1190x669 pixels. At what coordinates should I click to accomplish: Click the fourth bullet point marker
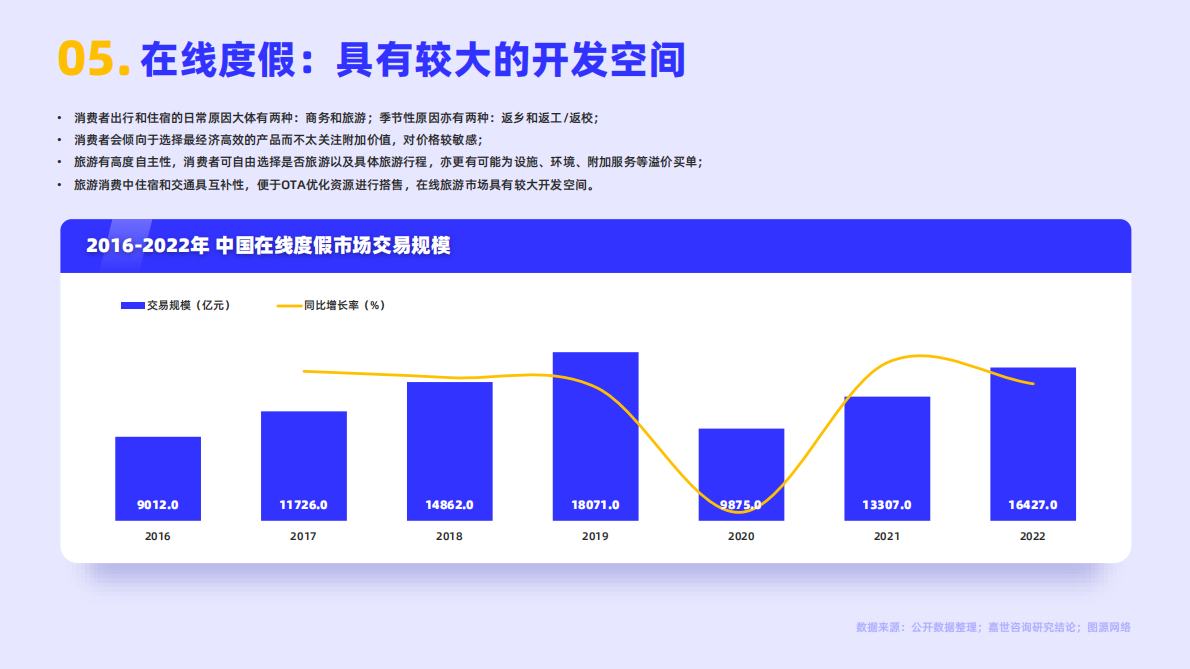(59, 186)
